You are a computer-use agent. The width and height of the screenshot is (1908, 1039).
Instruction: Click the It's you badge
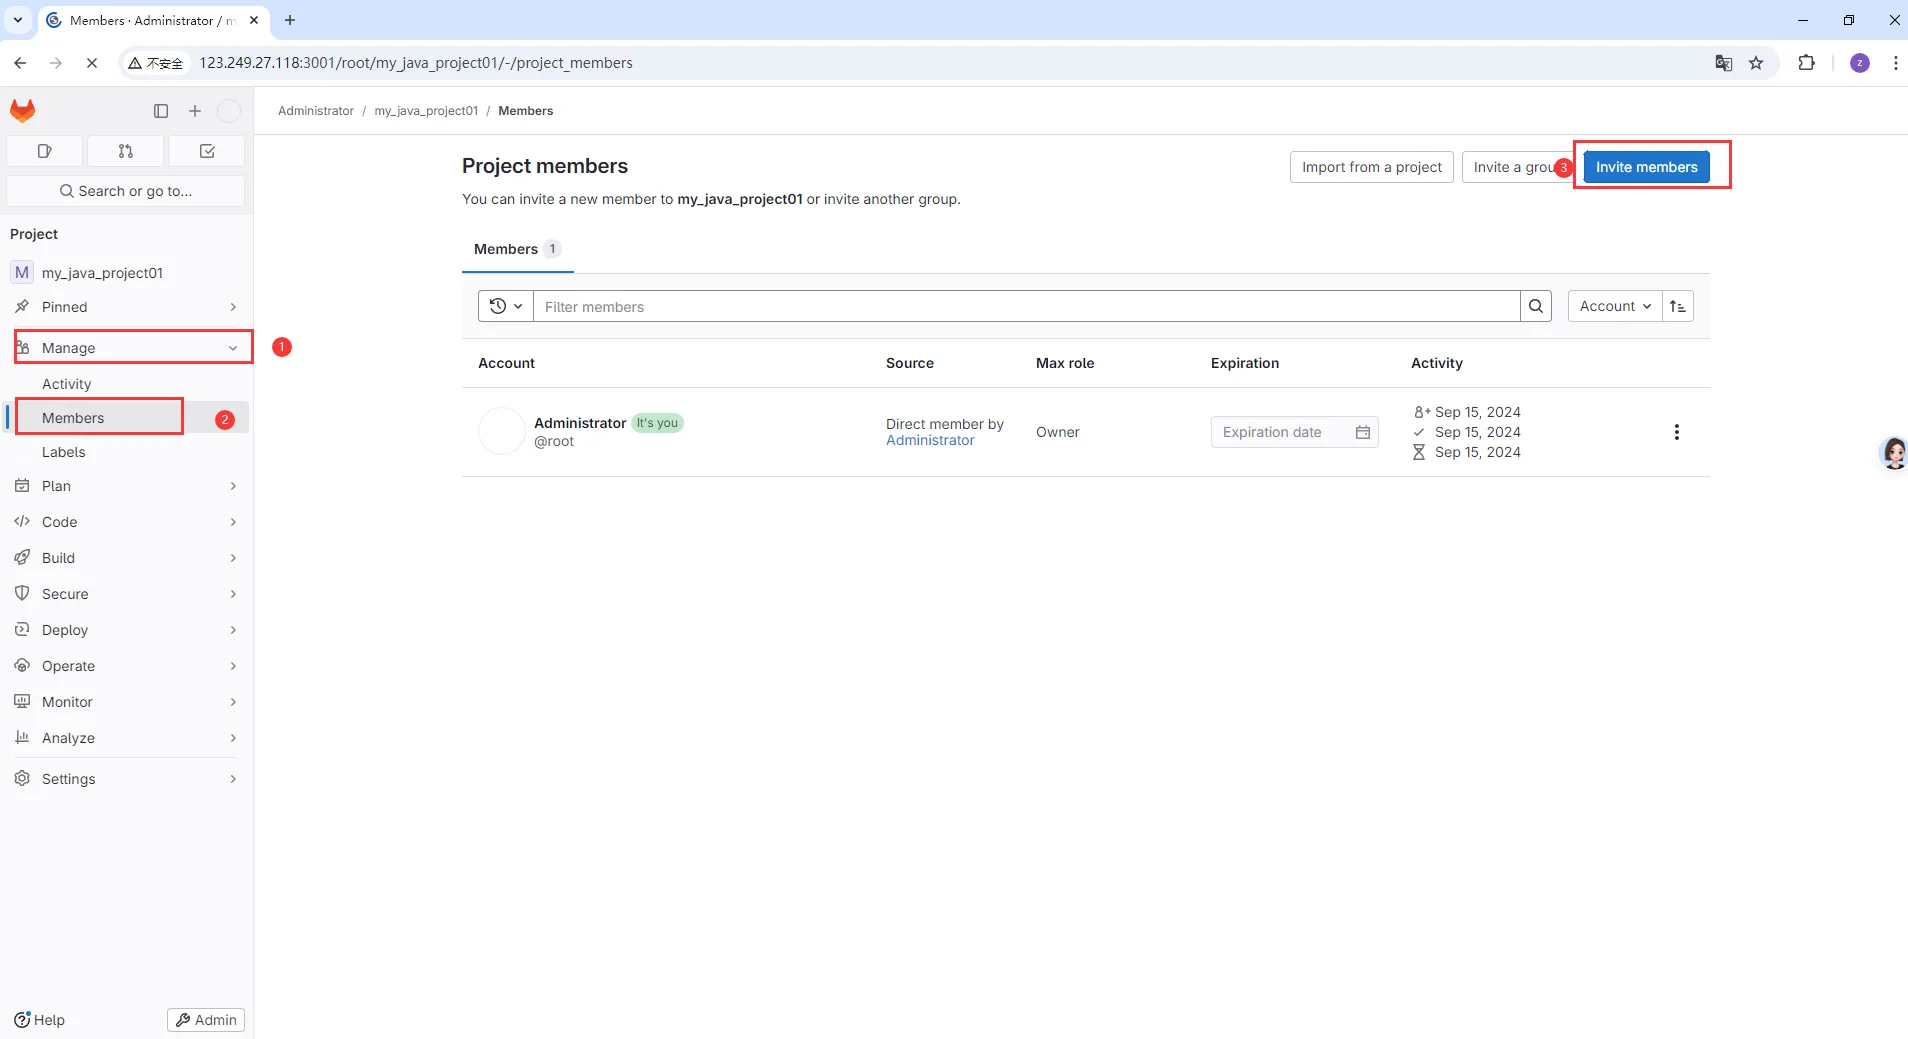[x=657, y=423]
